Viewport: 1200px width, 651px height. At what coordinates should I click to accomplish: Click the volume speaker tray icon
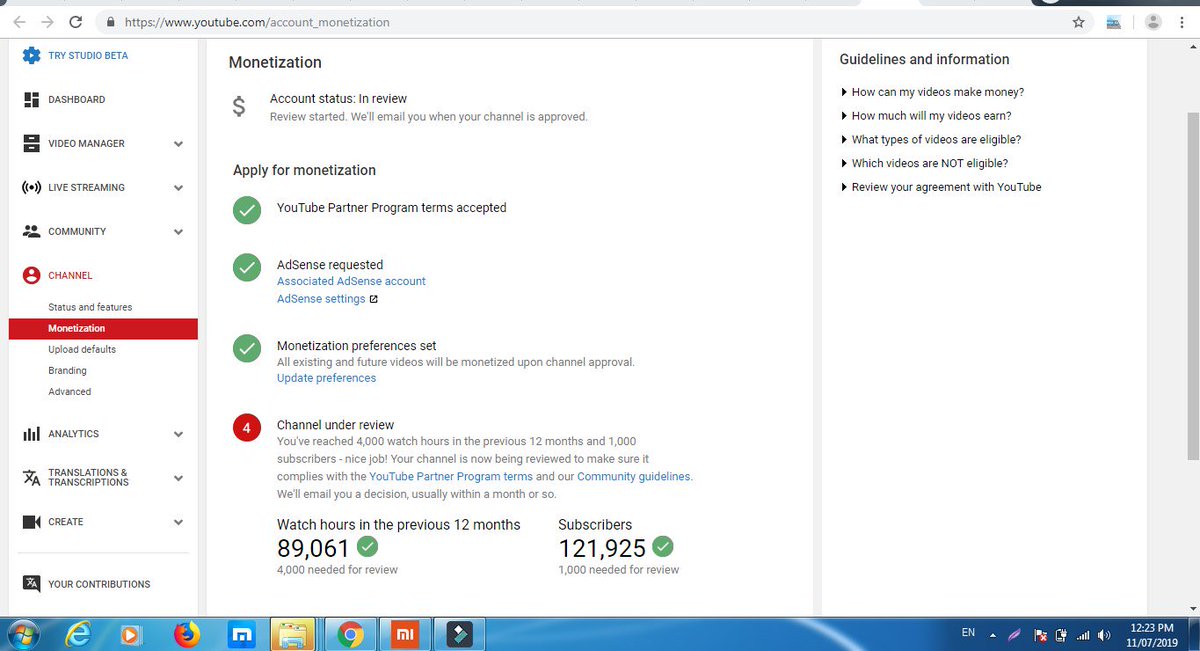(x=1104, y=634)
